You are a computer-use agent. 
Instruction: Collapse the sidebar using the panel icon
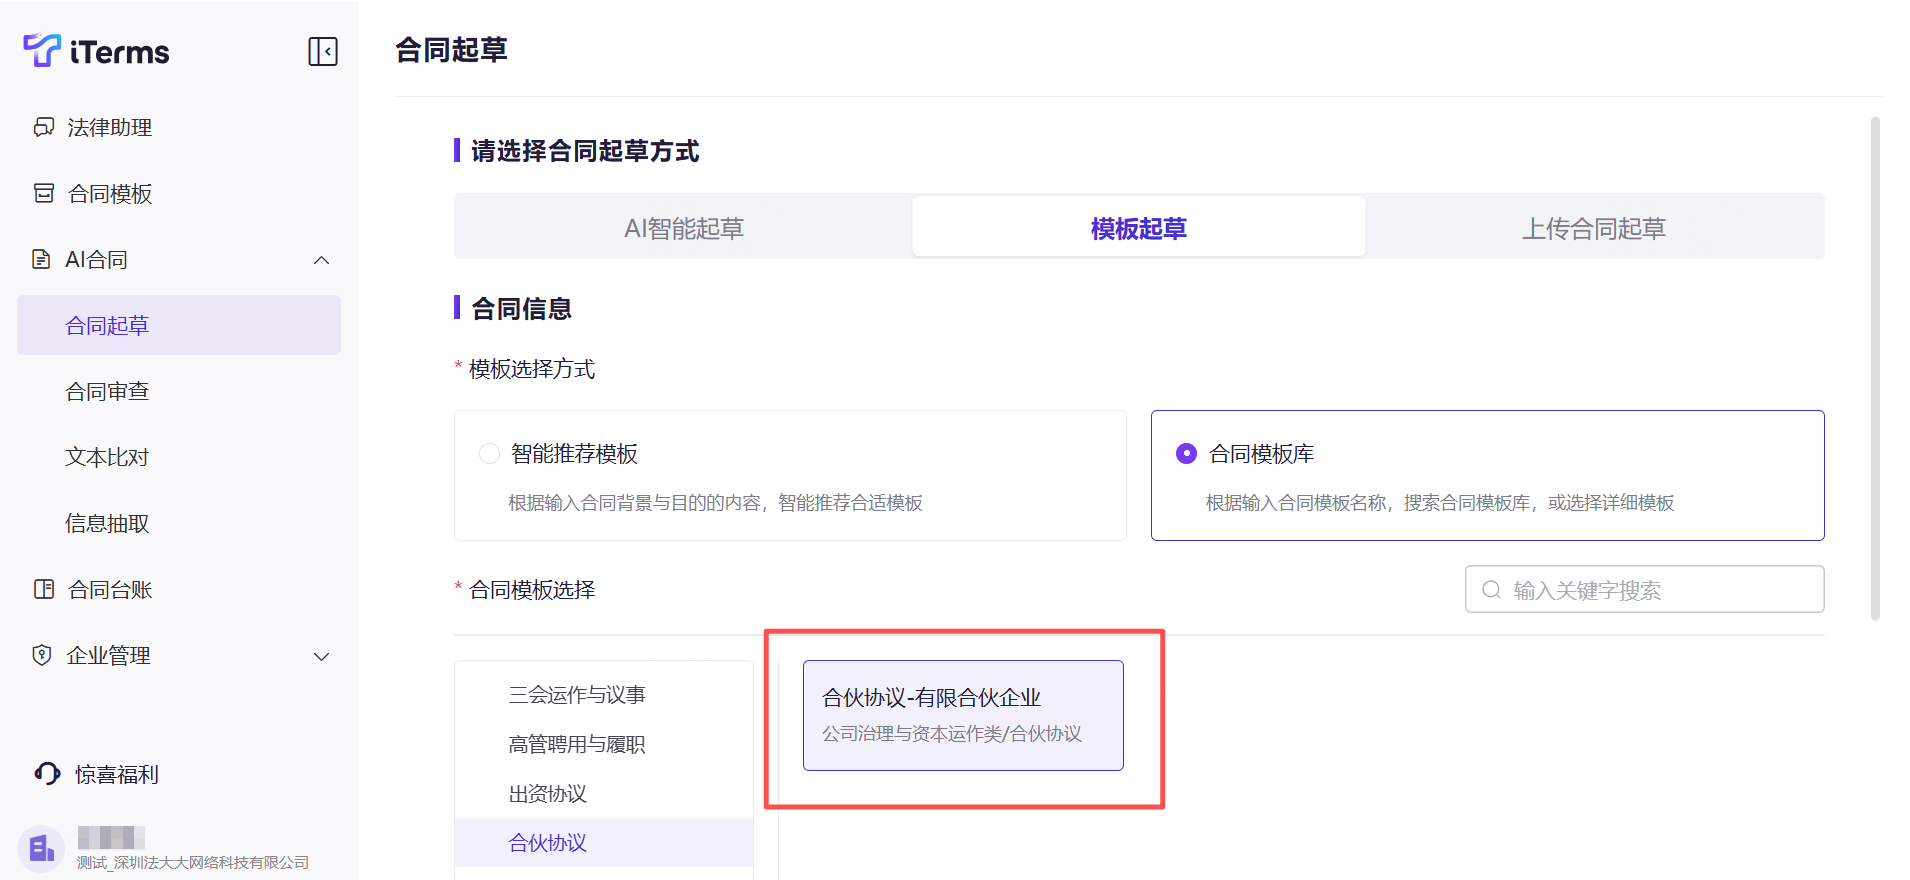pos(323,51)
